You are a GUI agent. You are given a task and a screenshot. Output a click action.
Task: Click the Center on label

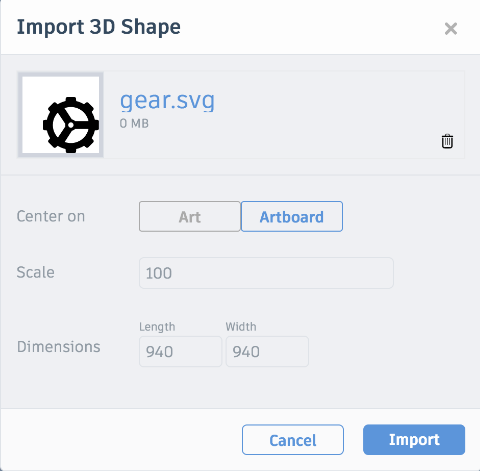click(x=51, y=216)
